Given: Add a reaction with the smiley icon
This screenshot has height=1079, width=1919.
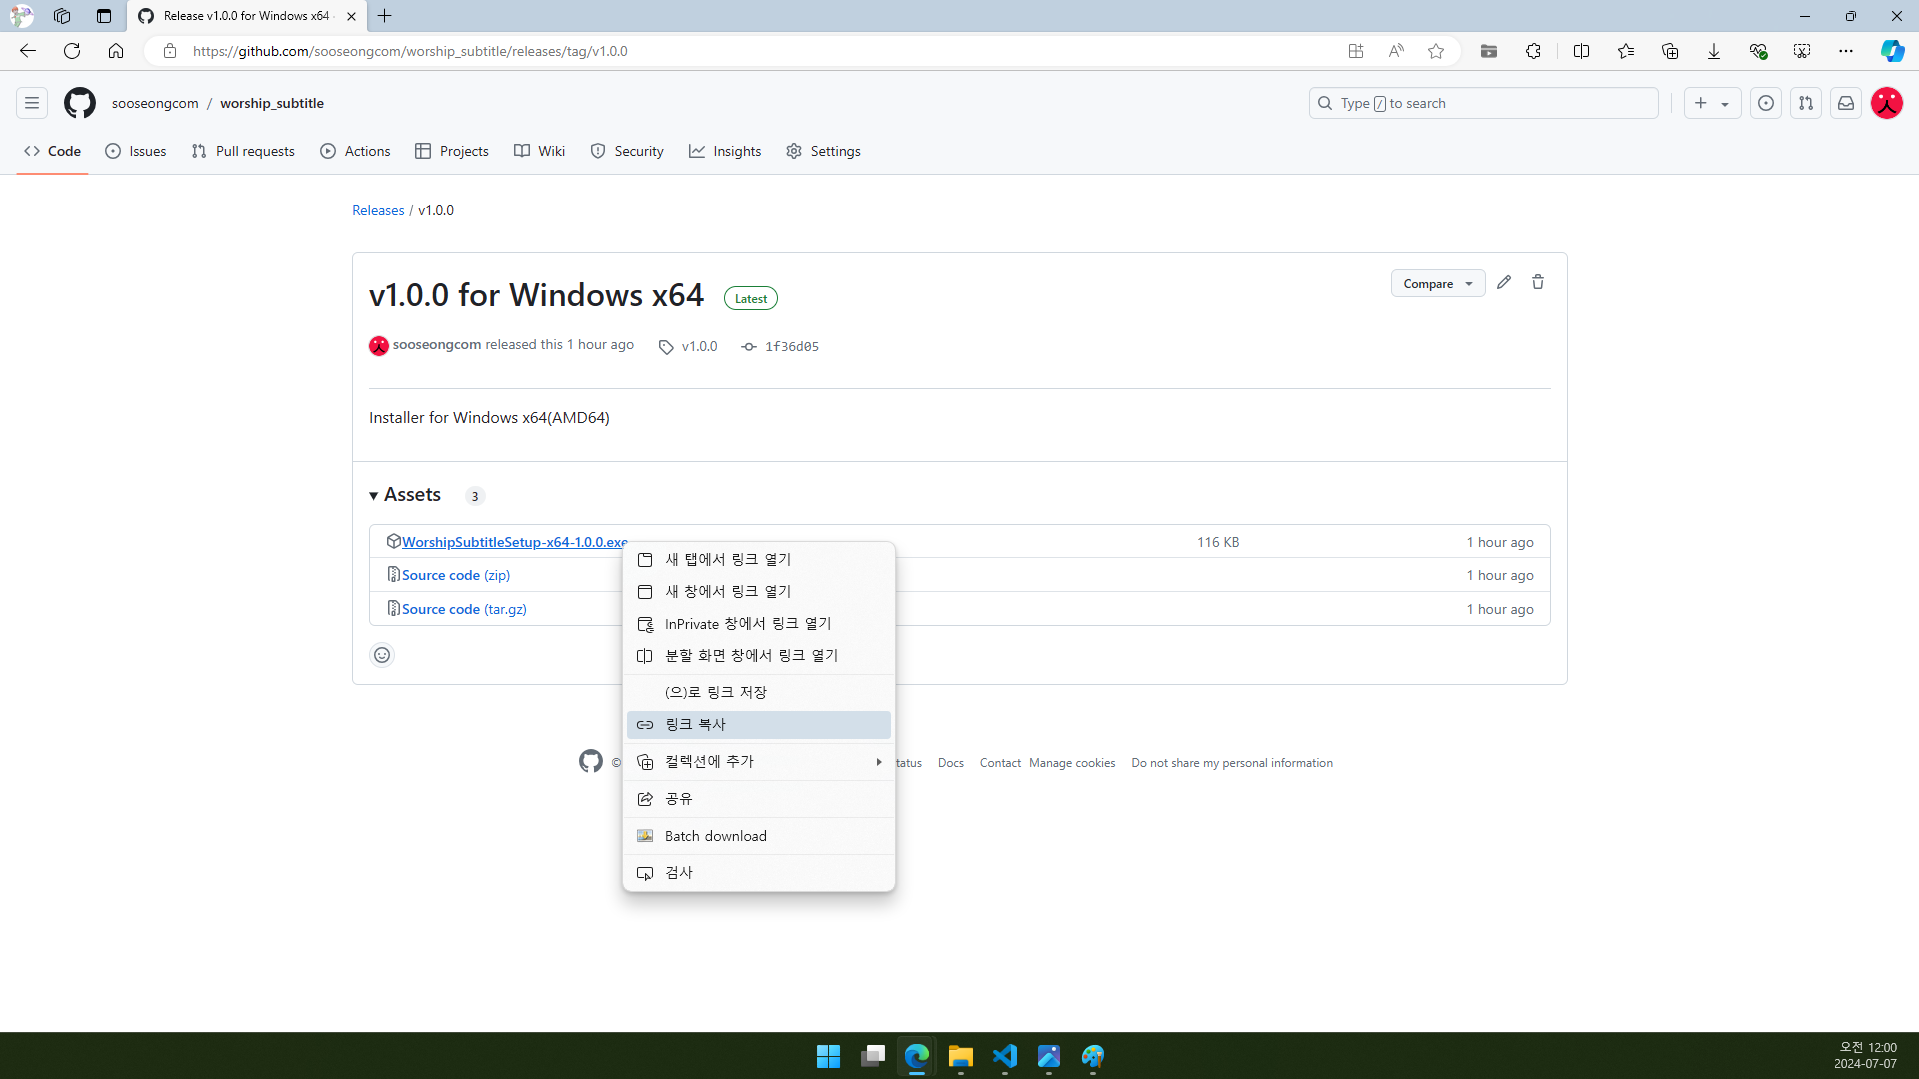Looking at the screenshot, I should click(382, 655).
